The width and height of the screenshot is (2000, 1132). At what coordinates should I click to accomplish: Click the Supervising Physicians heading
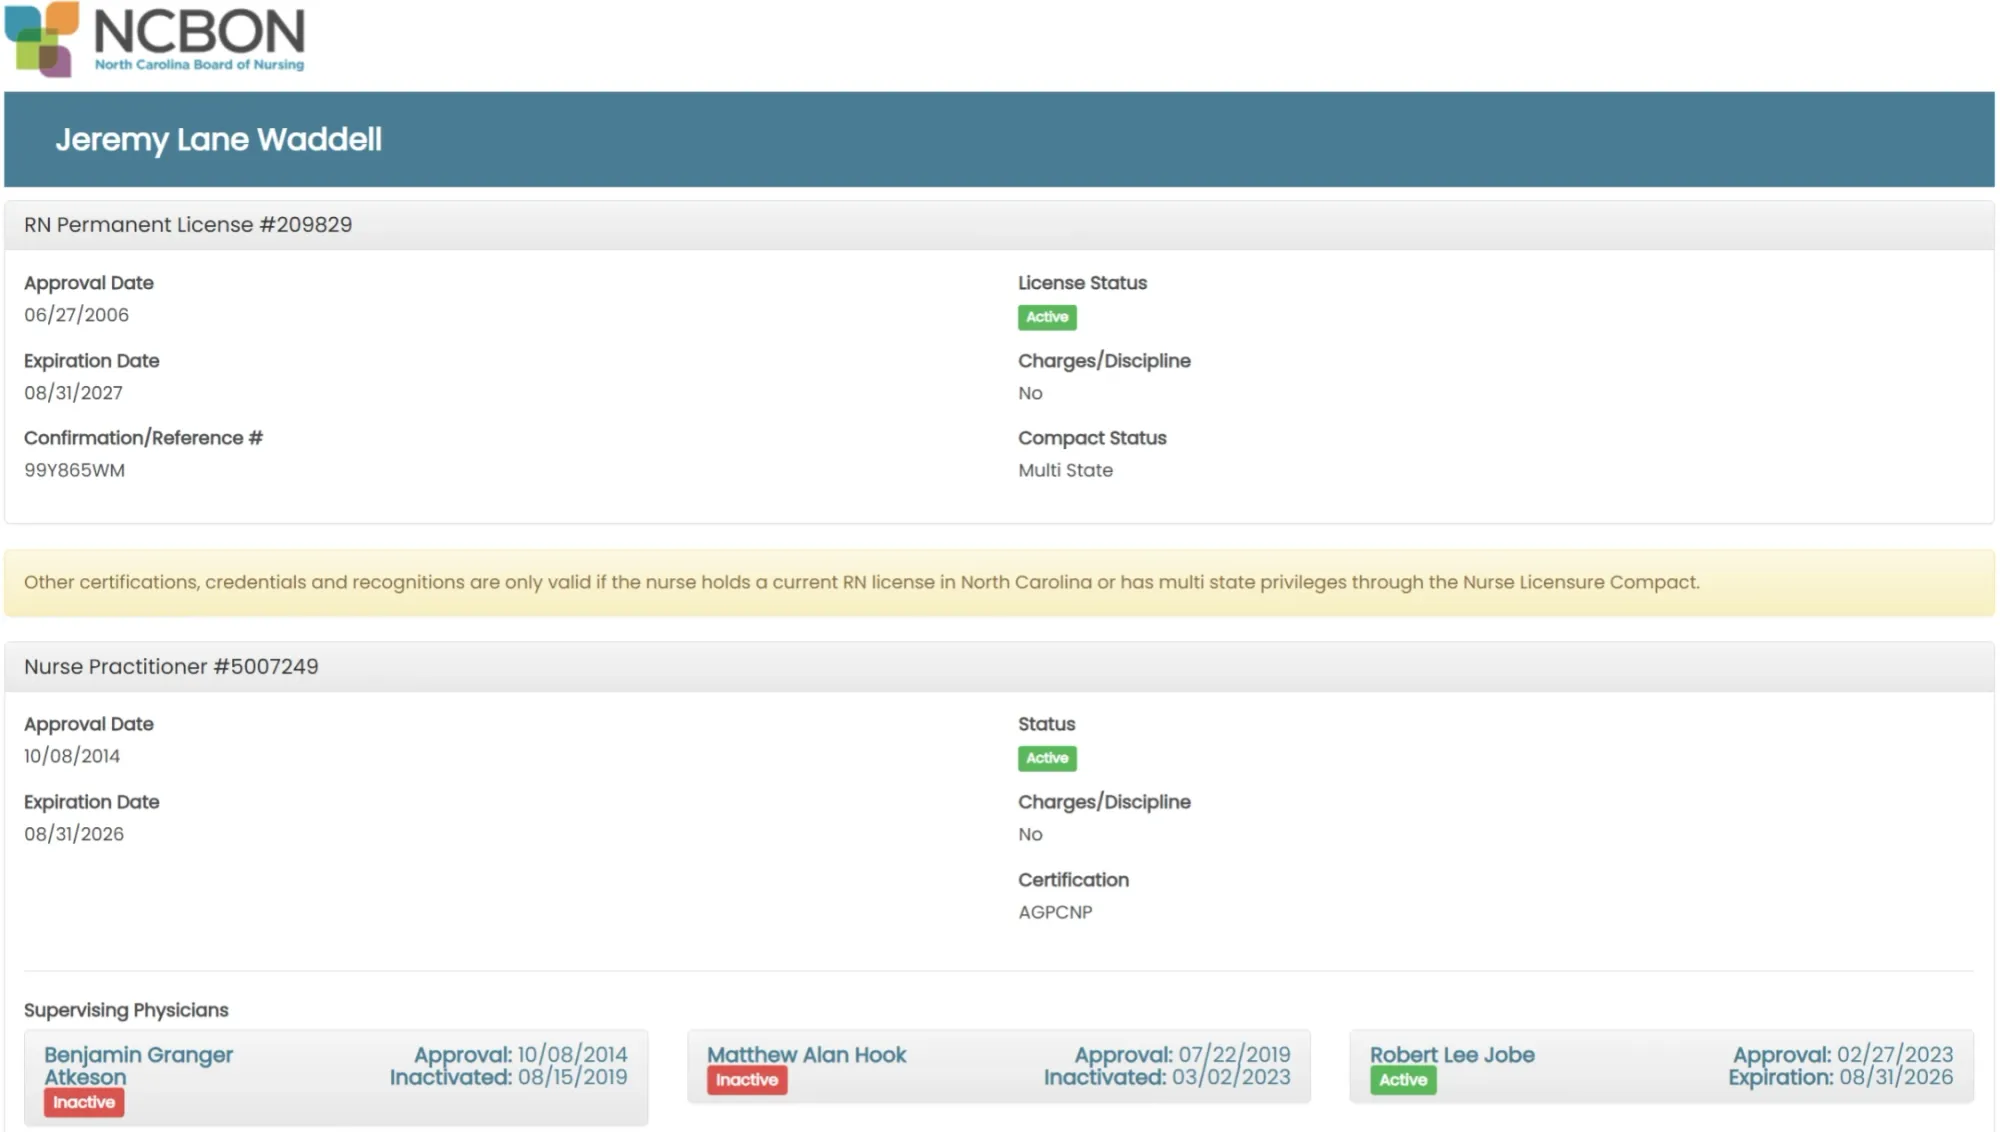coord(126,1010)
